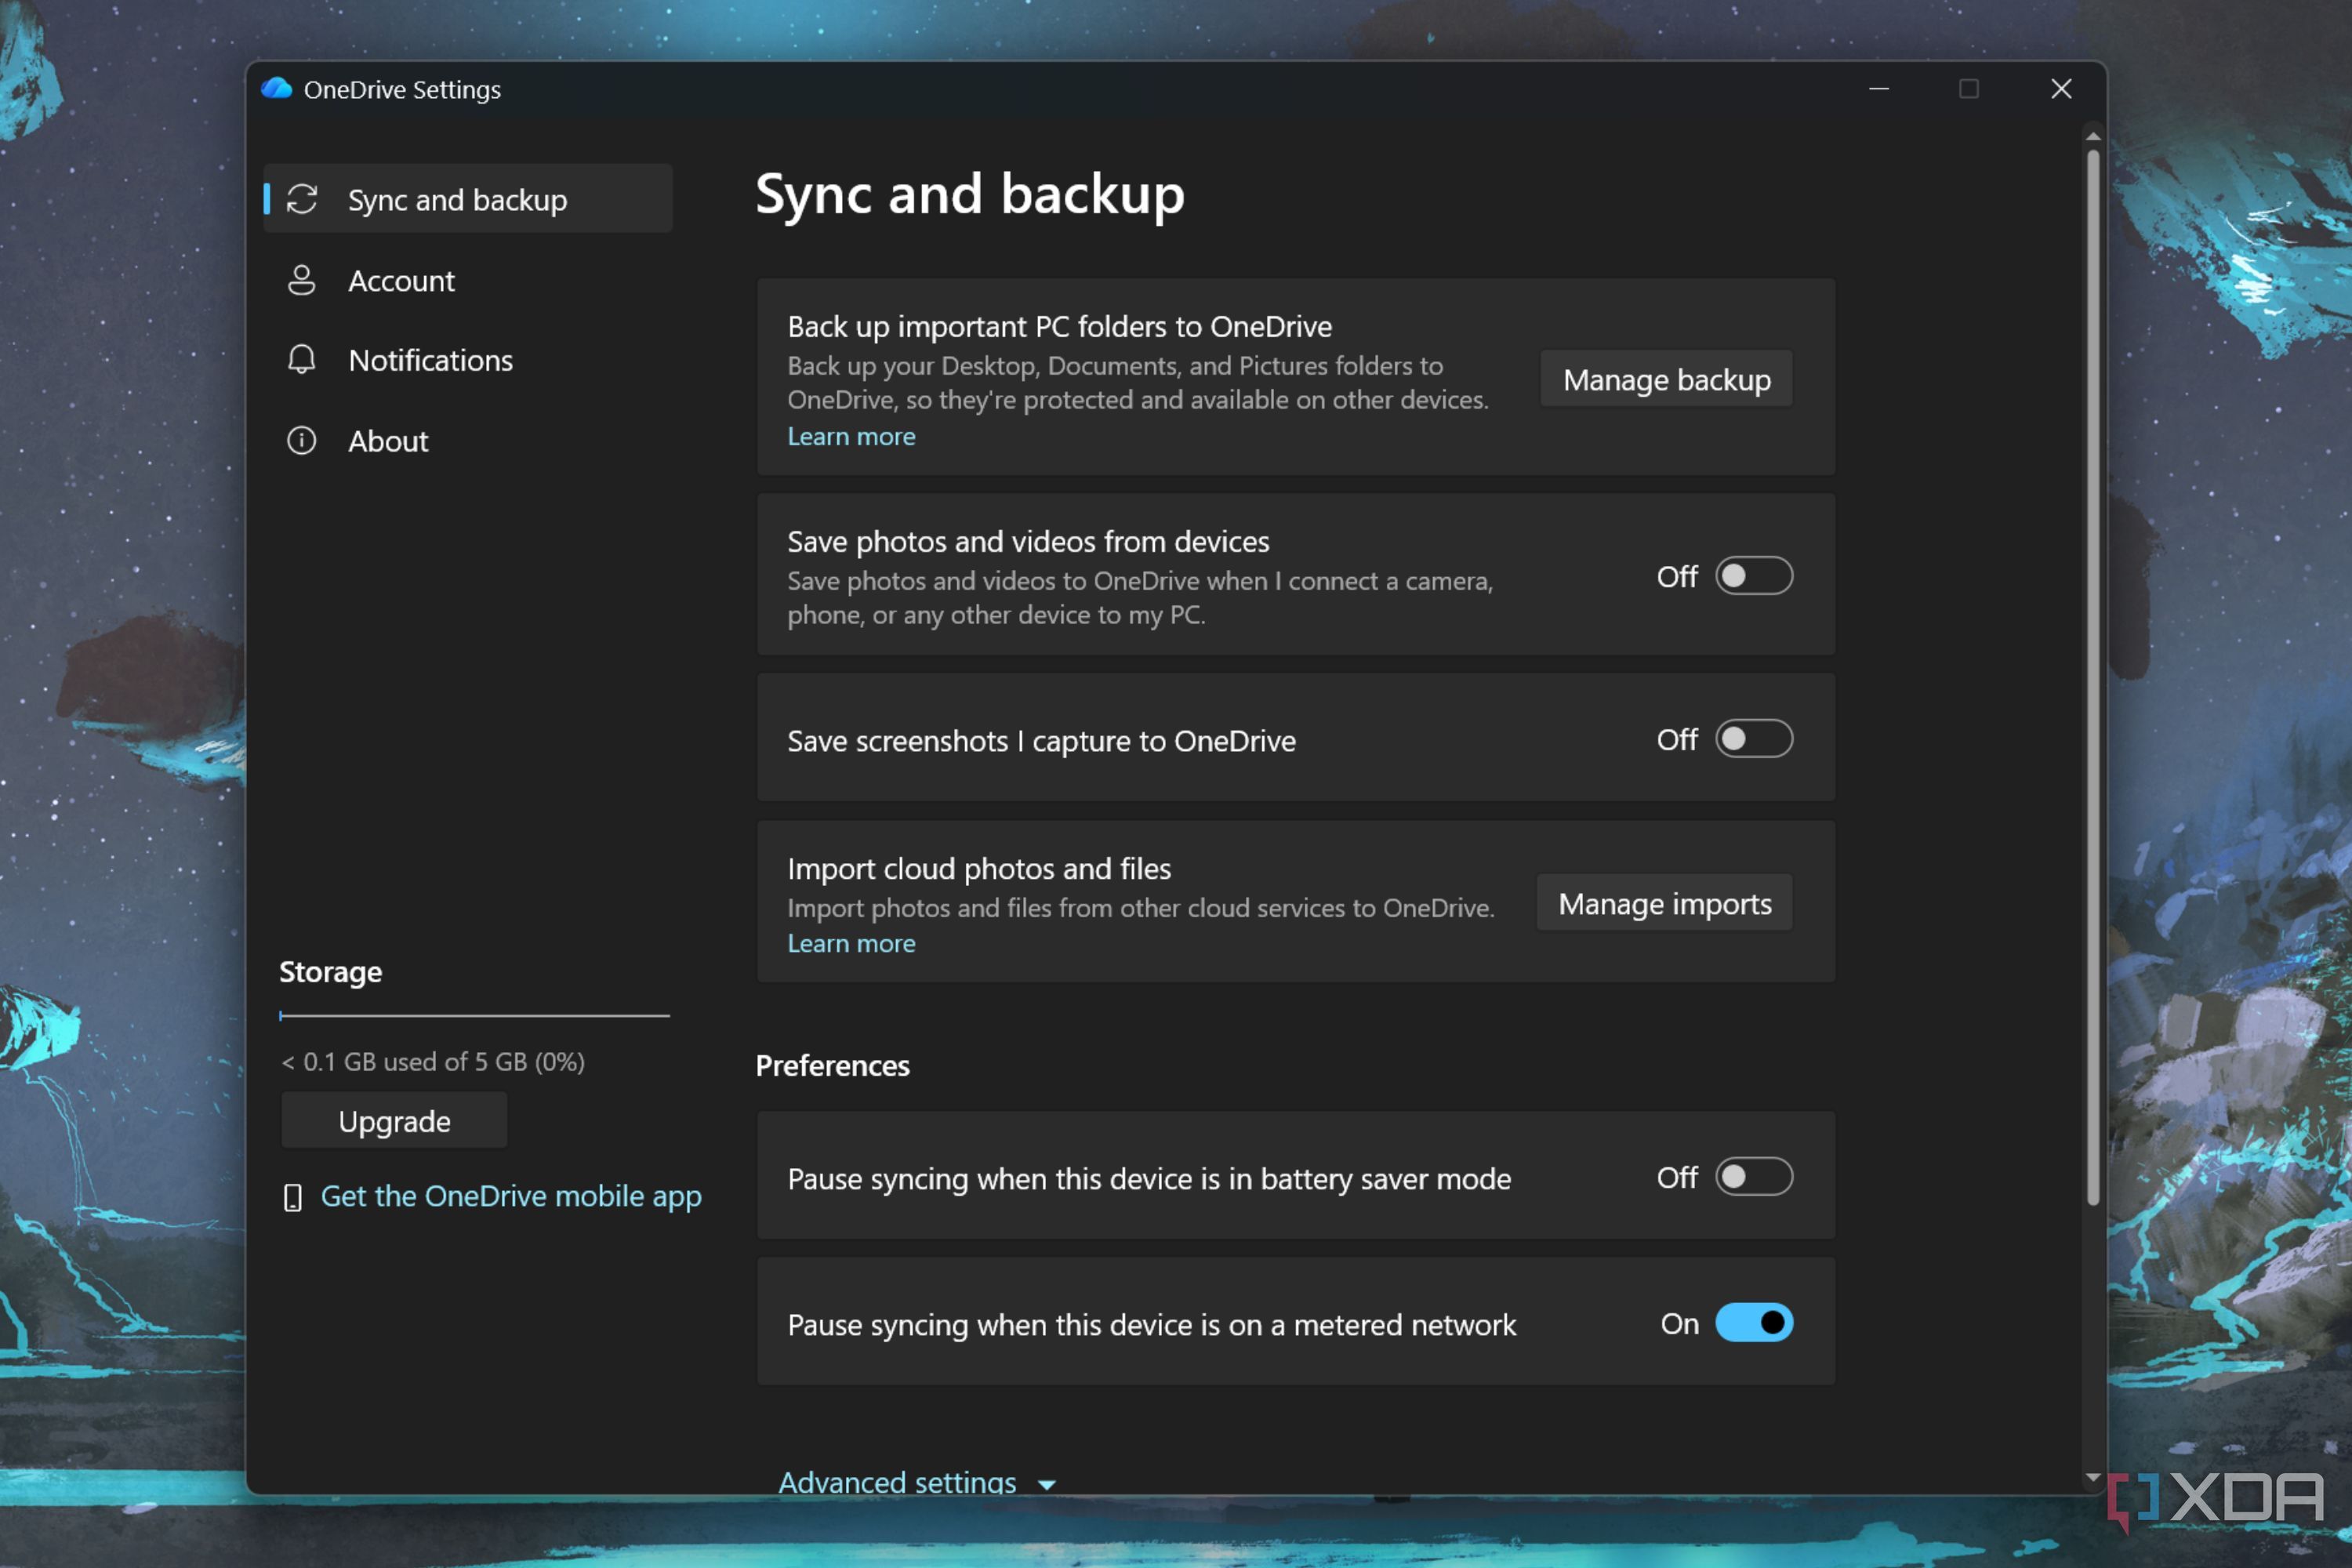Toggle pause syncing in battery saver mode
The image size is (2352, 1568).
[1754, 1177]
